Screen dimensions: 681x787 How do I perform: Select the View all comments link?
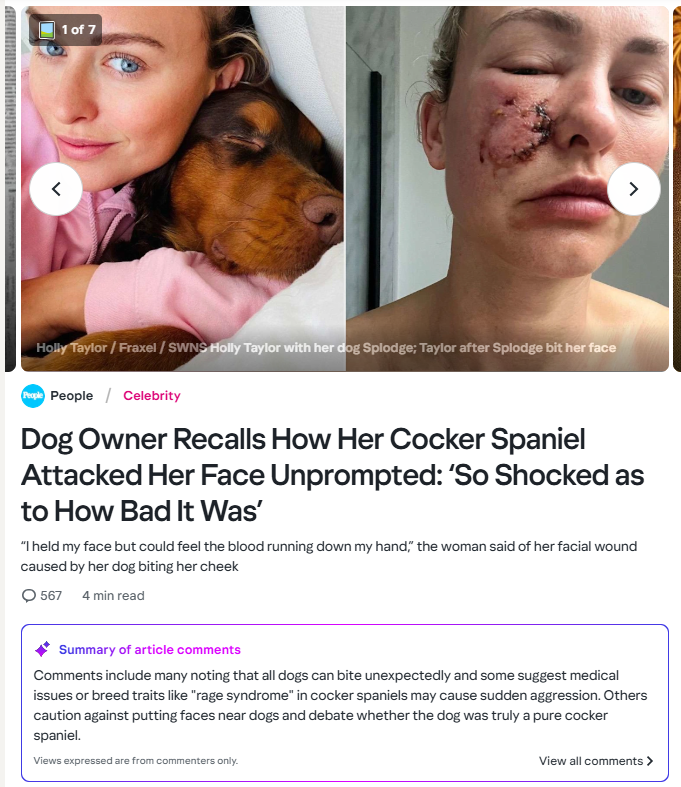[x=590, y=761]
